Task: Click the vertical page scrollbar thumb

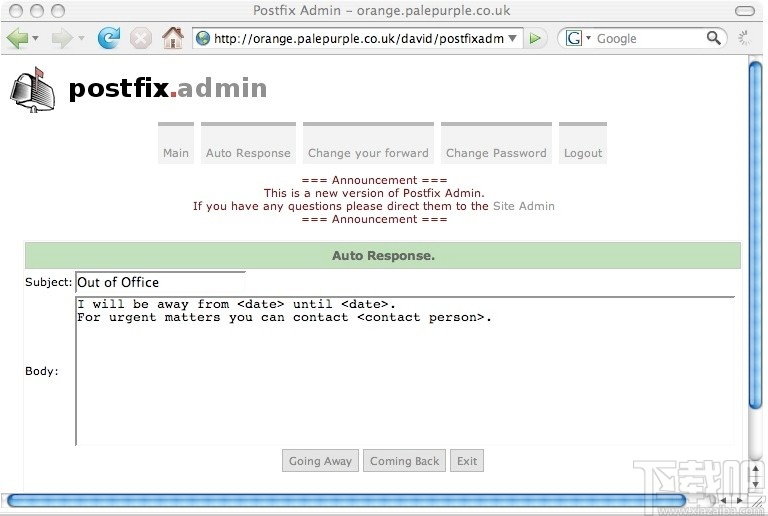Action: click(x=756, y=235)
